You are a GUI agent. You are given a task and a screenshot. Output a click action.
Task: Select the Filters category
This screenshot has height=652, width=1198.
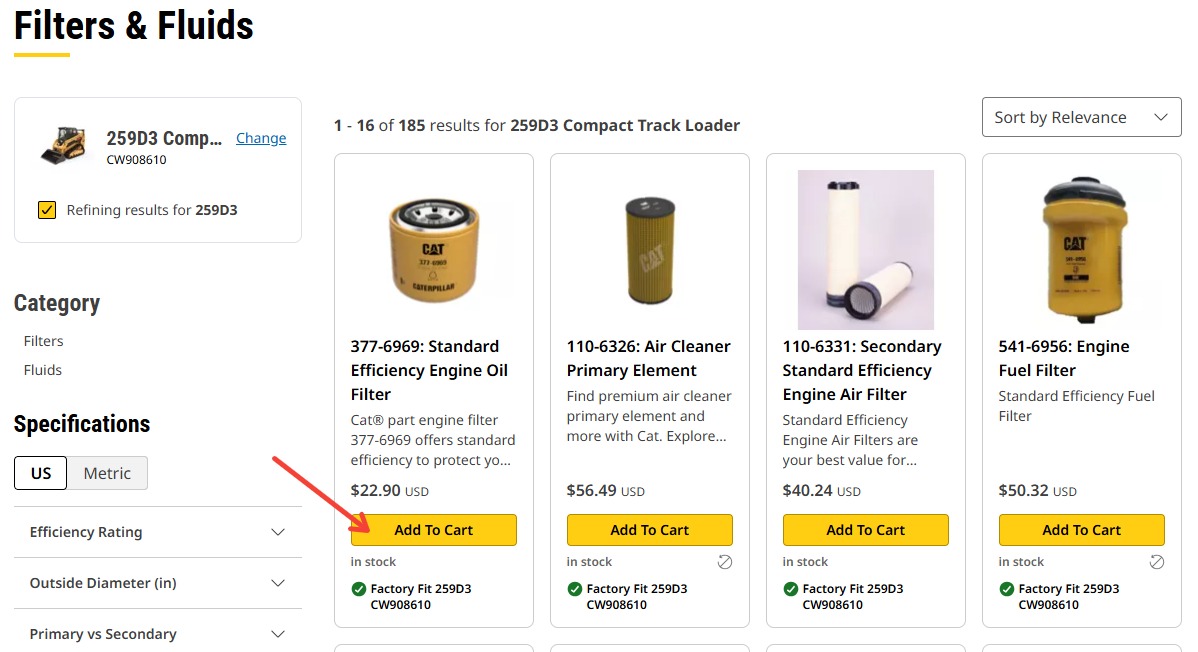coord(44,341)
